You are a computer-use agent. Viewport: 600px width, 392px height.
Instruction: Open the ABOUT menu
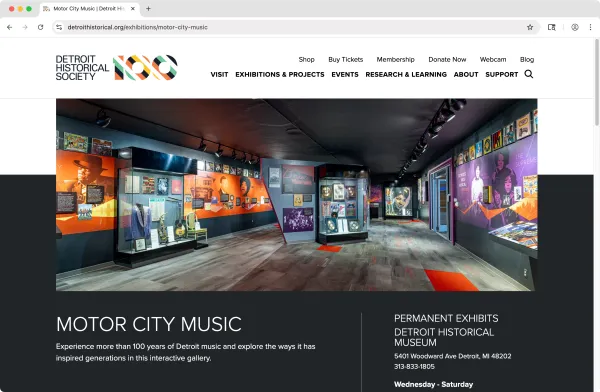(466, 74)
